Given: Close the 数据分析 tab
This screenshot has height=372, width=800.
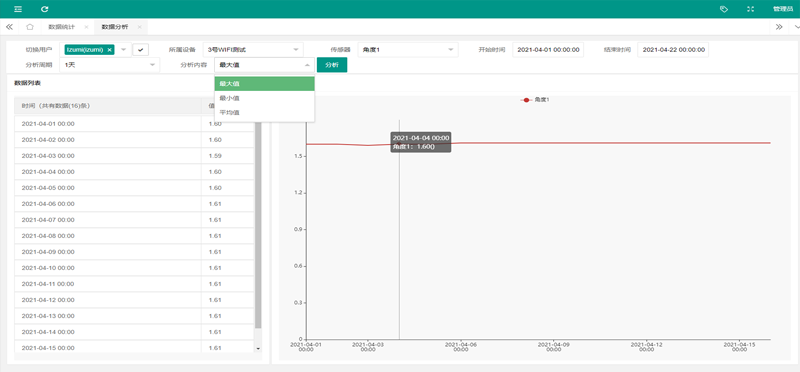Looking at the screenshot, I should 139,27.
